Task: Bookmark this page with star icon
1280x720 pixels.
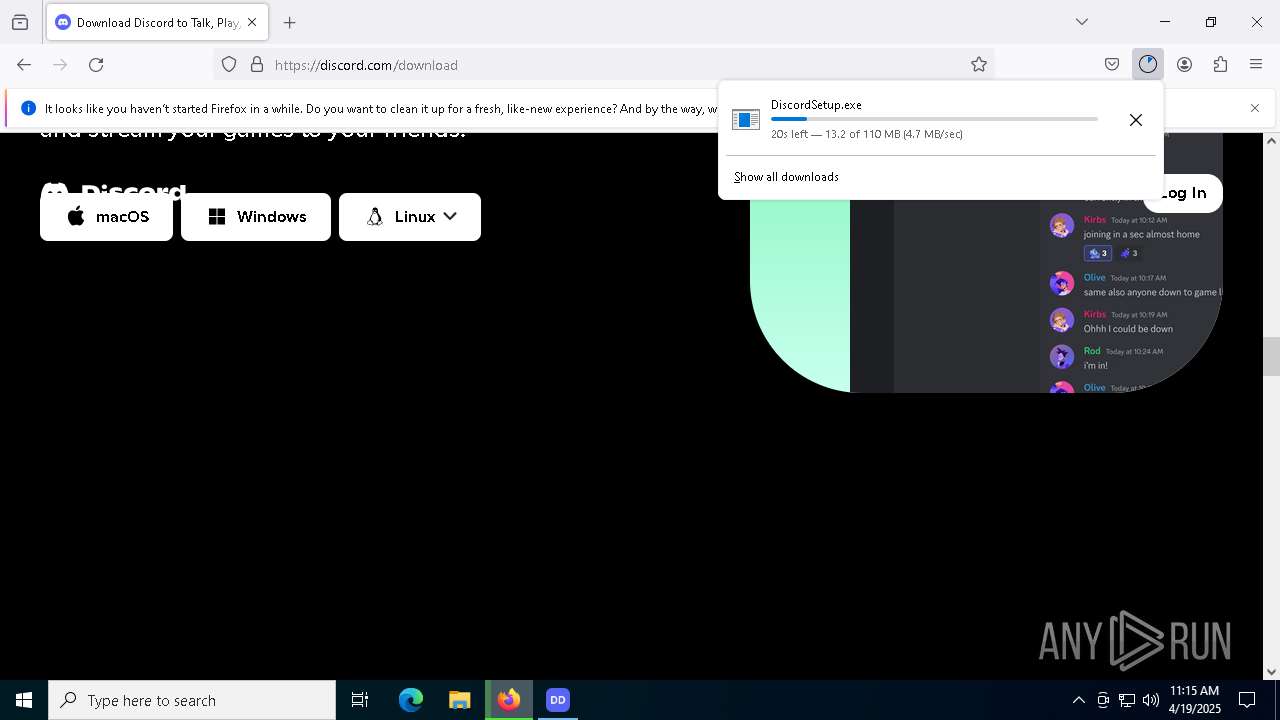Action: tap(979, 65)
